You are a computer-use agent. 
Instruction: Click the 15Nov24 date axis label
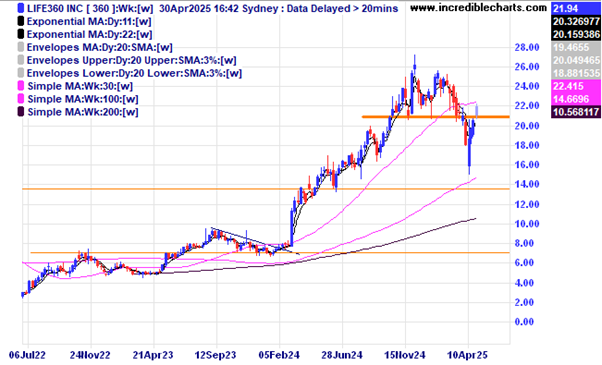[405, 355]
